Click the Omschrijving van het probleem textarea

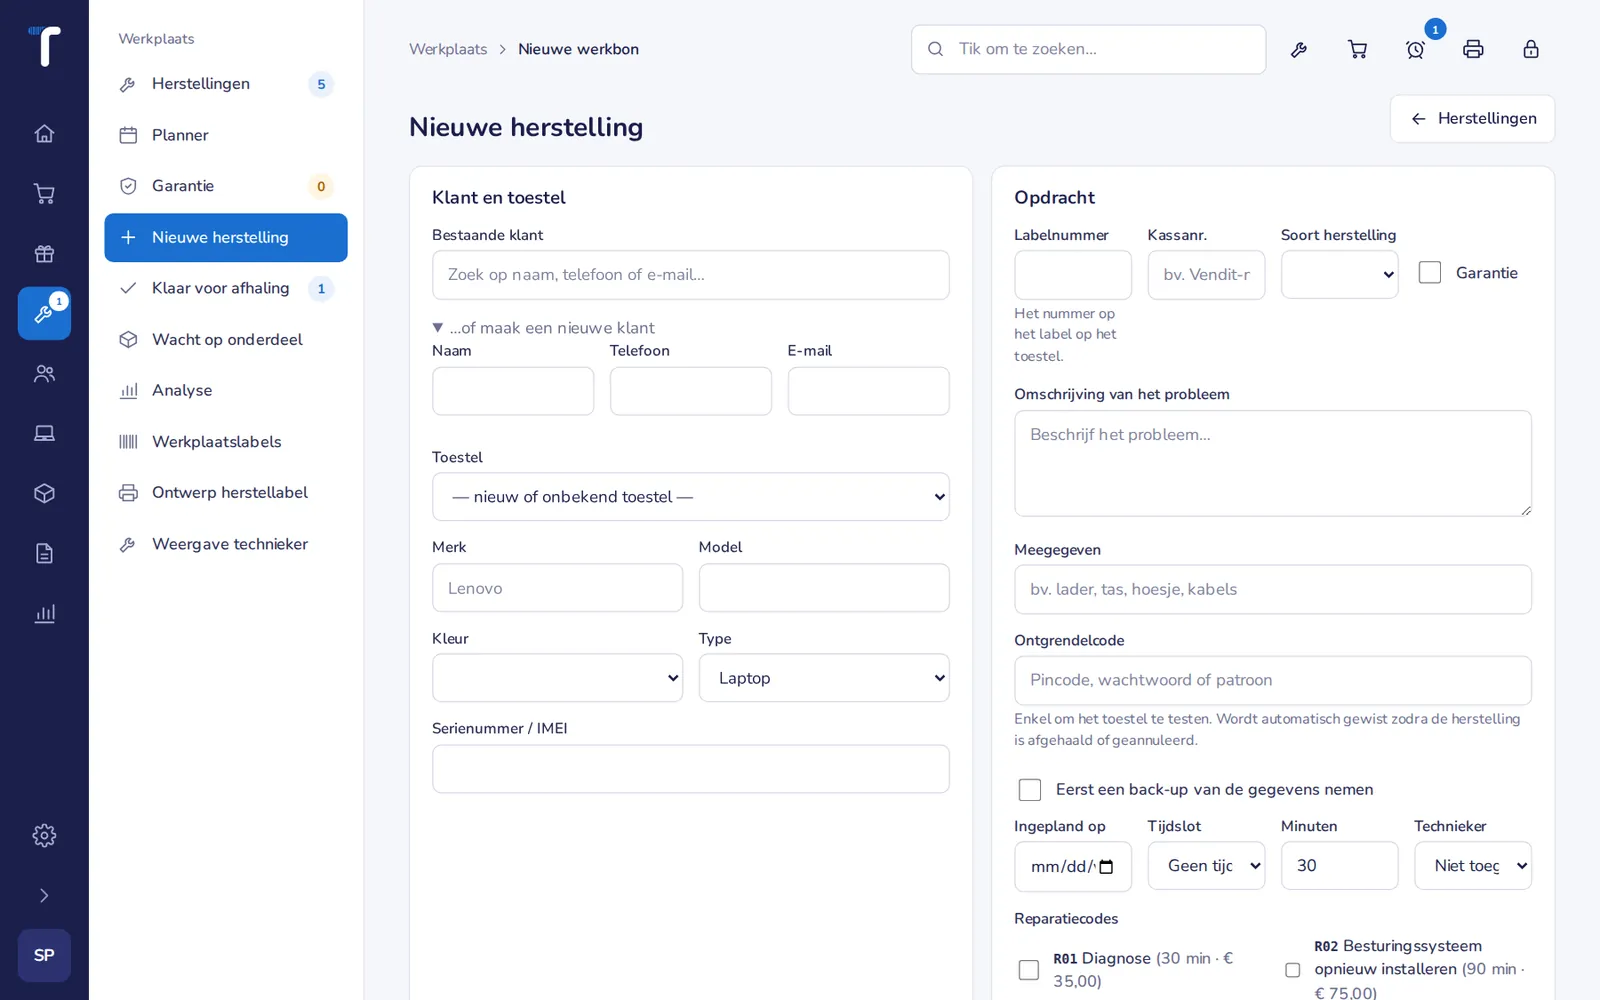click(x=1273, y=463)
